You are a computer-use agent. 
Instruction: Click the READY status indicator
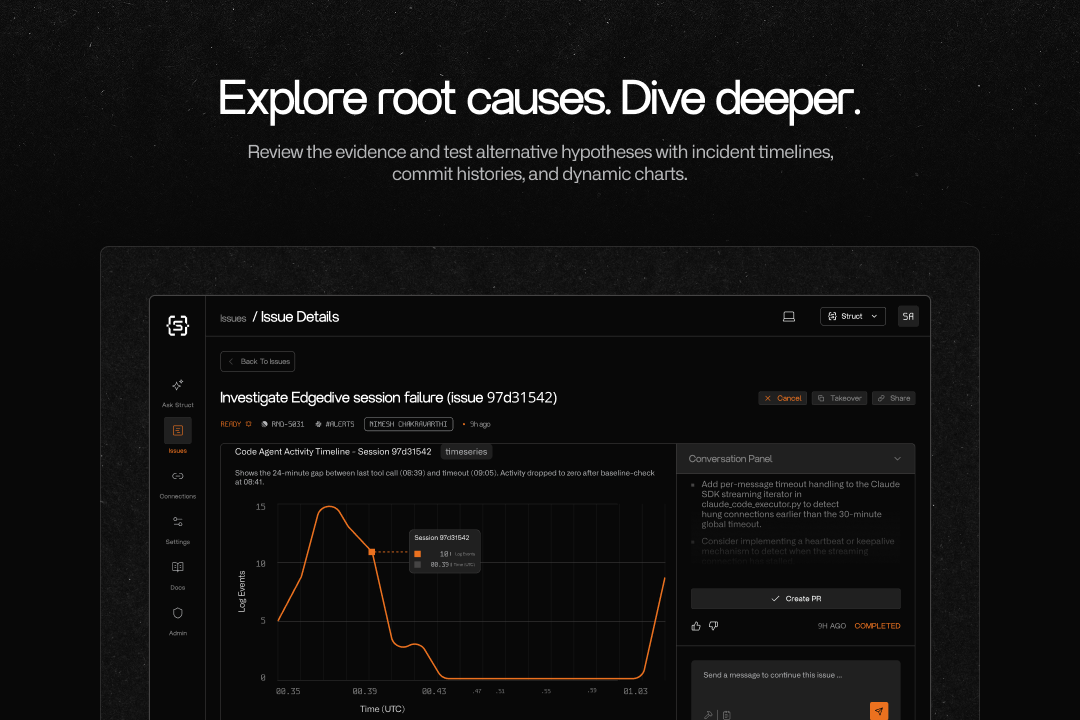coord(236,424)
